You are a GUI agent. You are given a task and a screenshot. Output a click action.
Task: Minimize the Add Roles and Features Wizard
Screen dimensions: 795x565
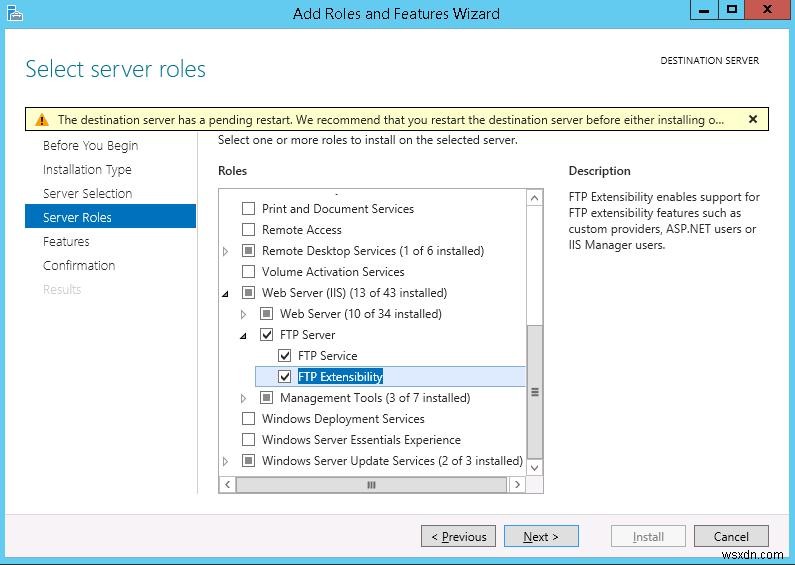pos(704,10)
